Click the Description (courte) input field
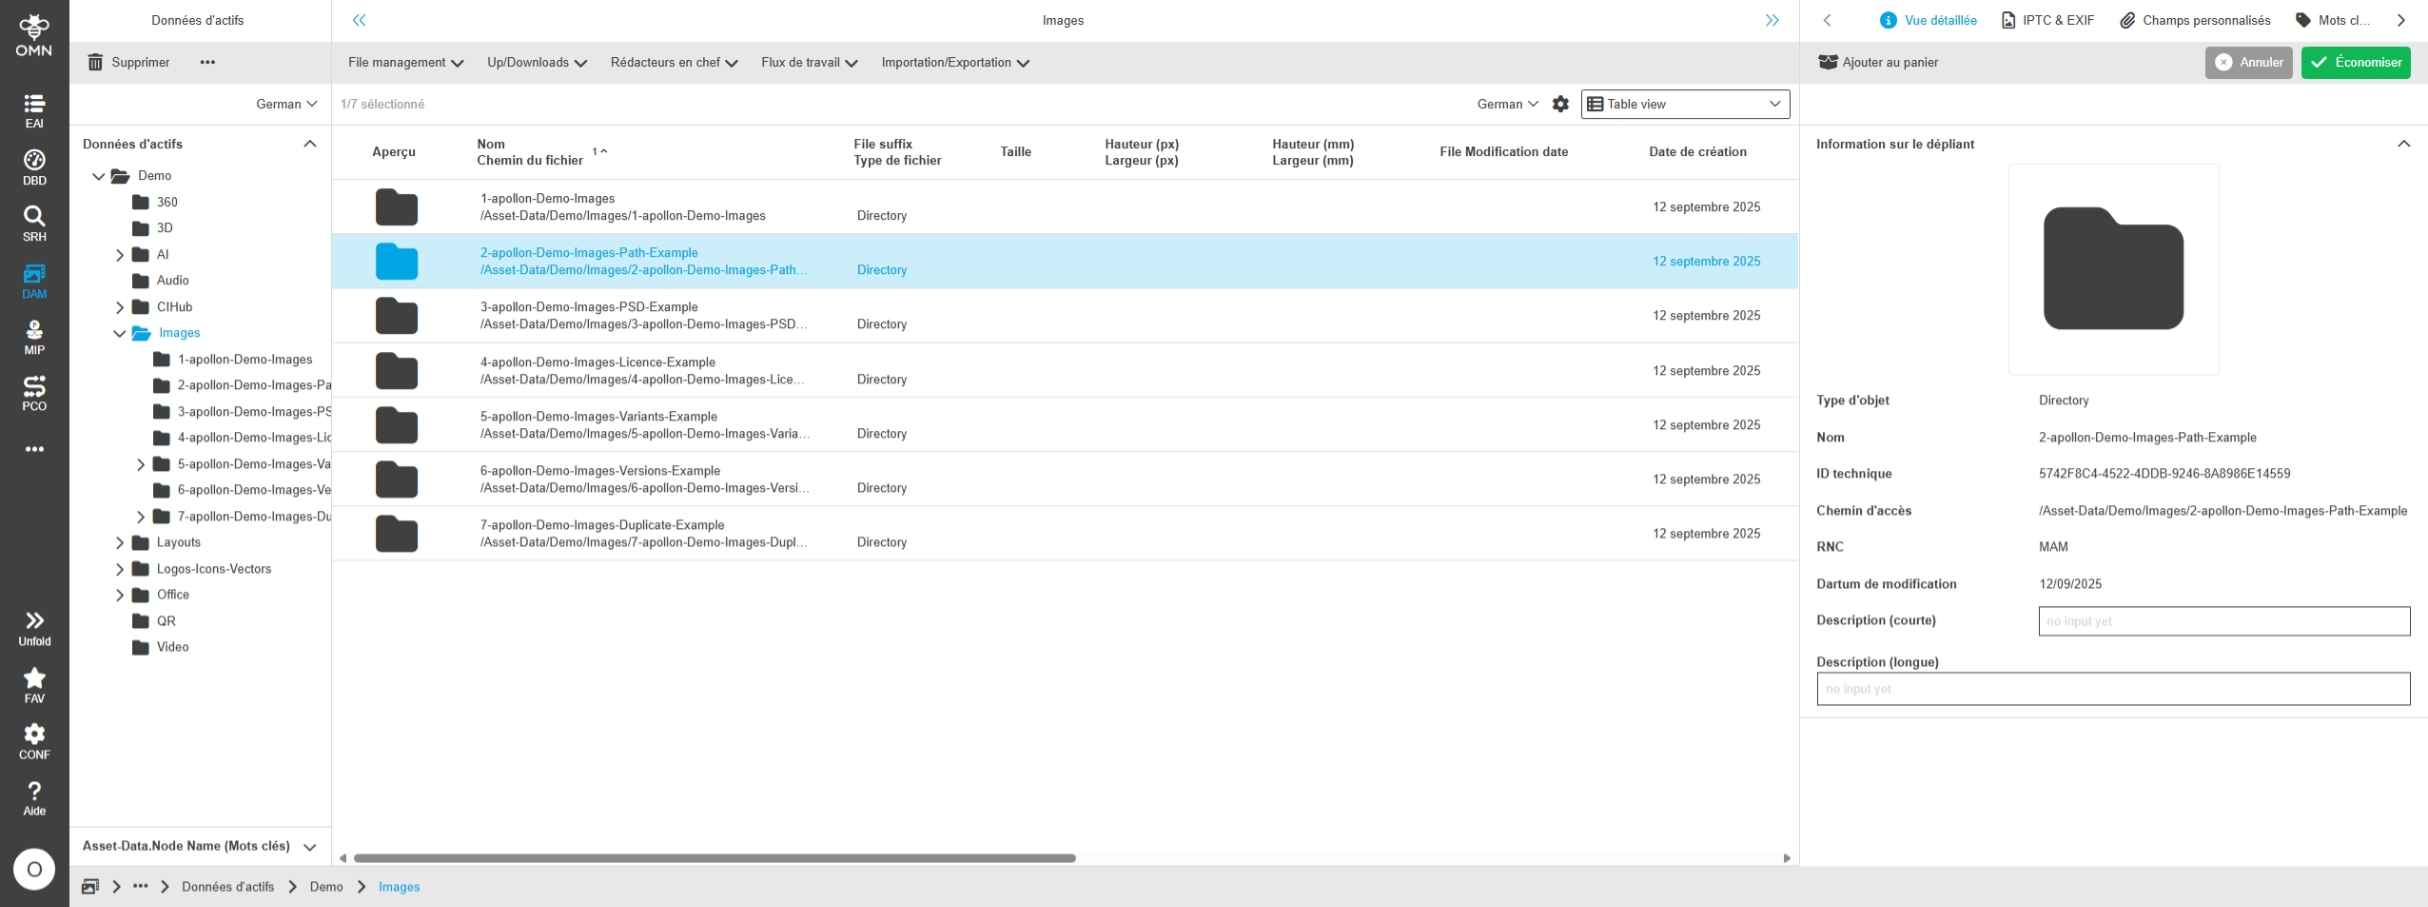 pyautogui.click(x=2223, y=621)
